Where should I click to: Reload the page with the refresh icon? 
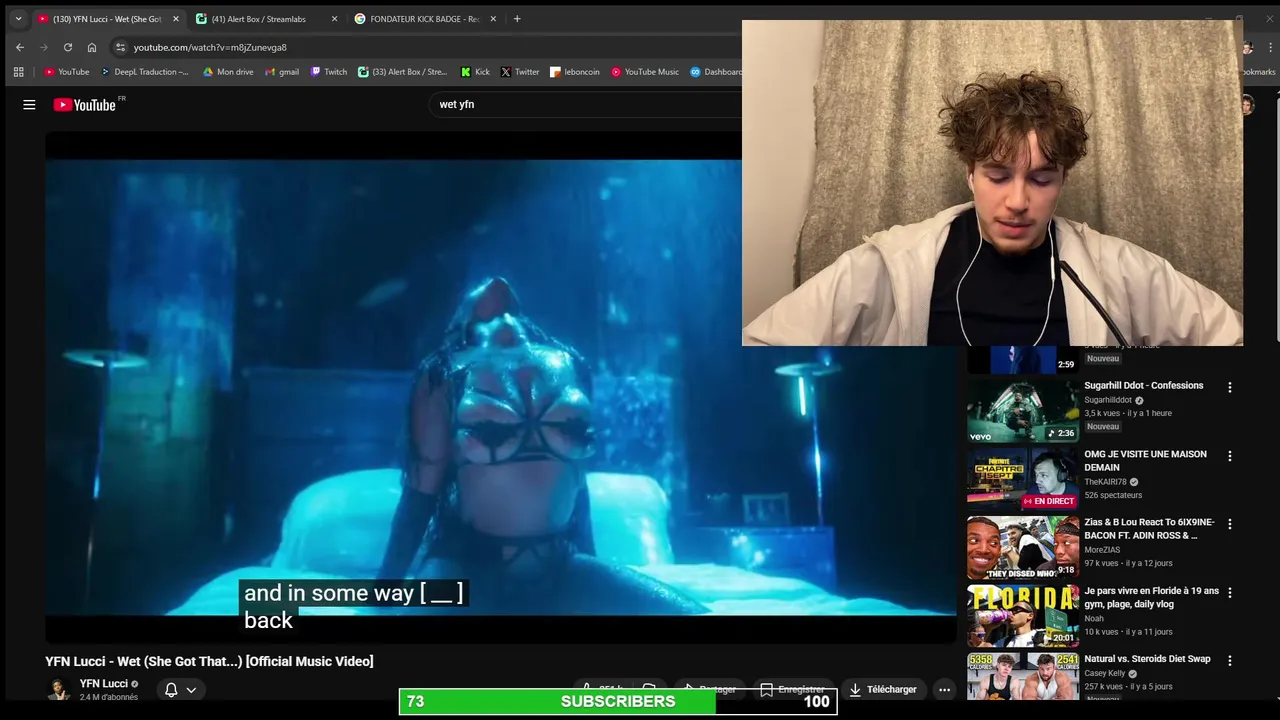(67, 47)
